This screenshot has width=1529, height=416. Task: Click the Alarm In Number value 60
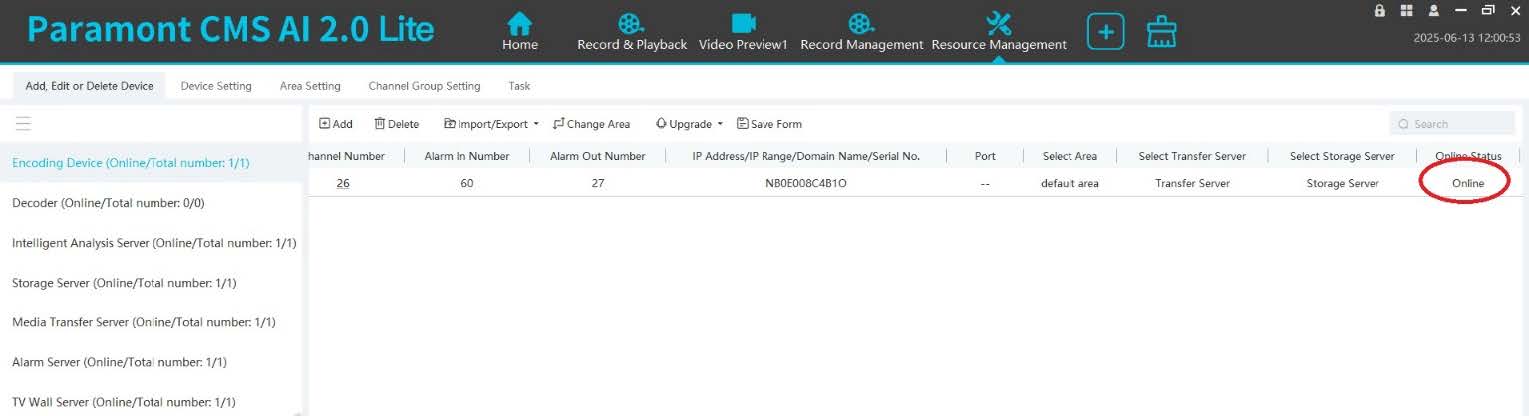coord(467,184)
